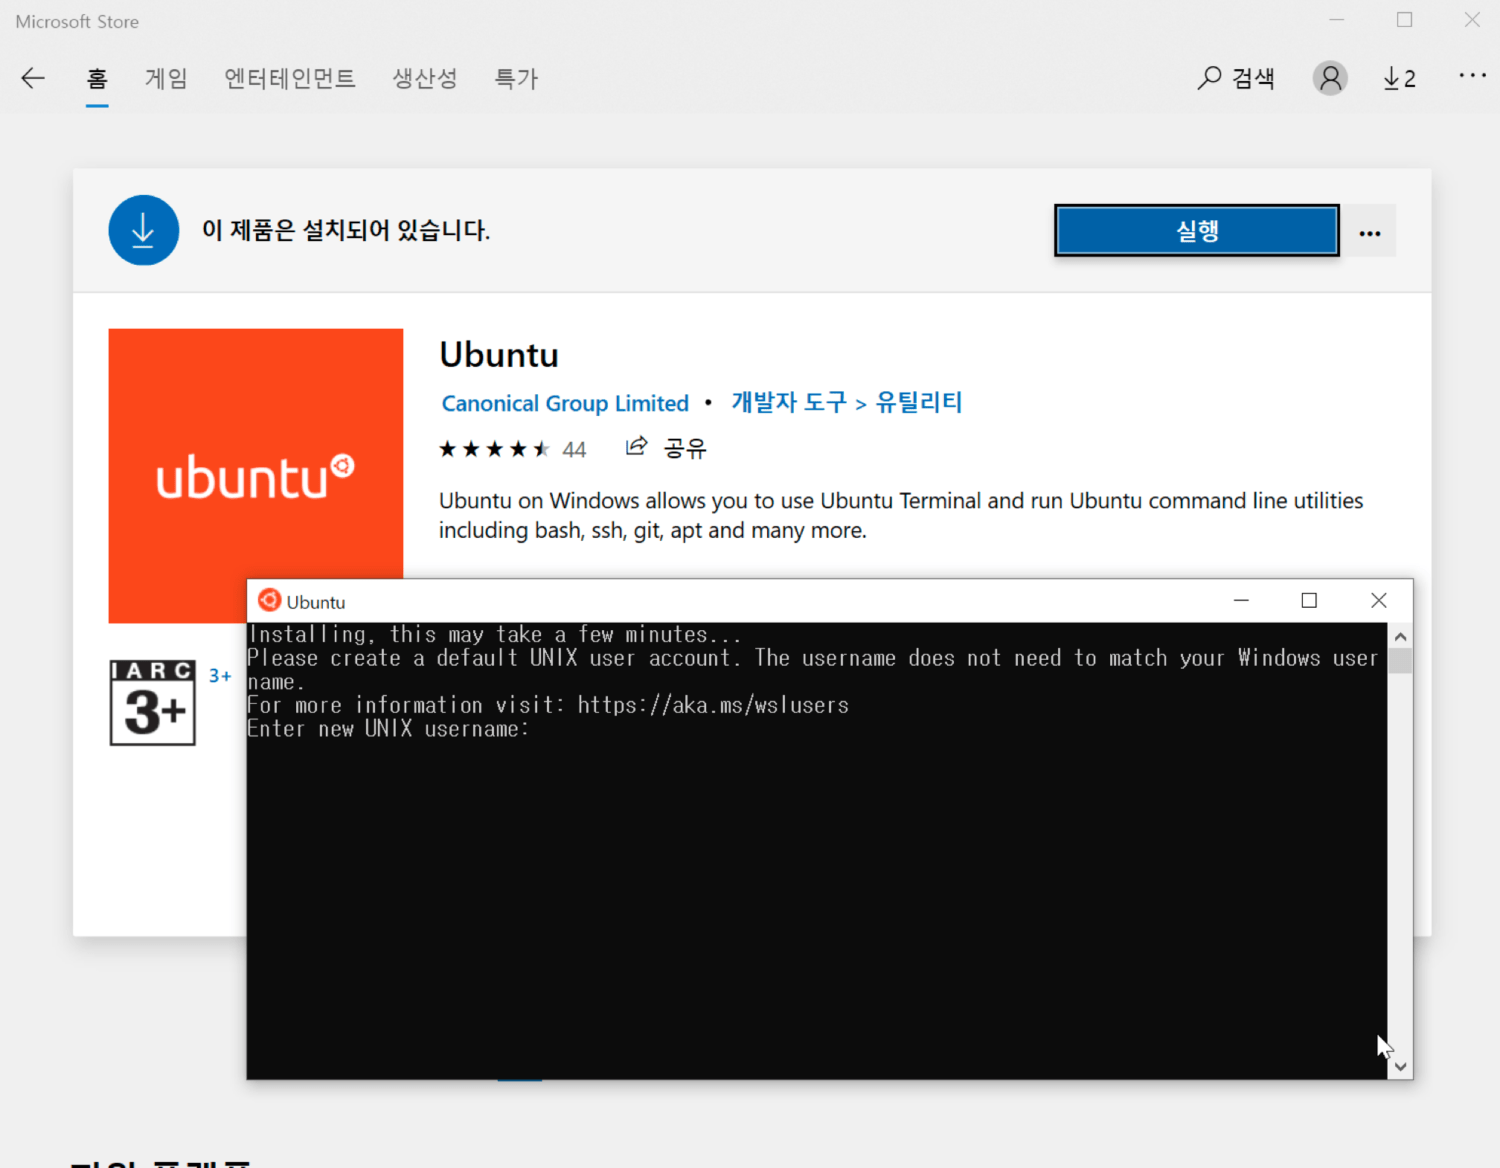This screenshot has height=1168, width=1500.
Task: Minimize the Microsoft Store window
Action: pyautogui.click(x=1337, y=20)
